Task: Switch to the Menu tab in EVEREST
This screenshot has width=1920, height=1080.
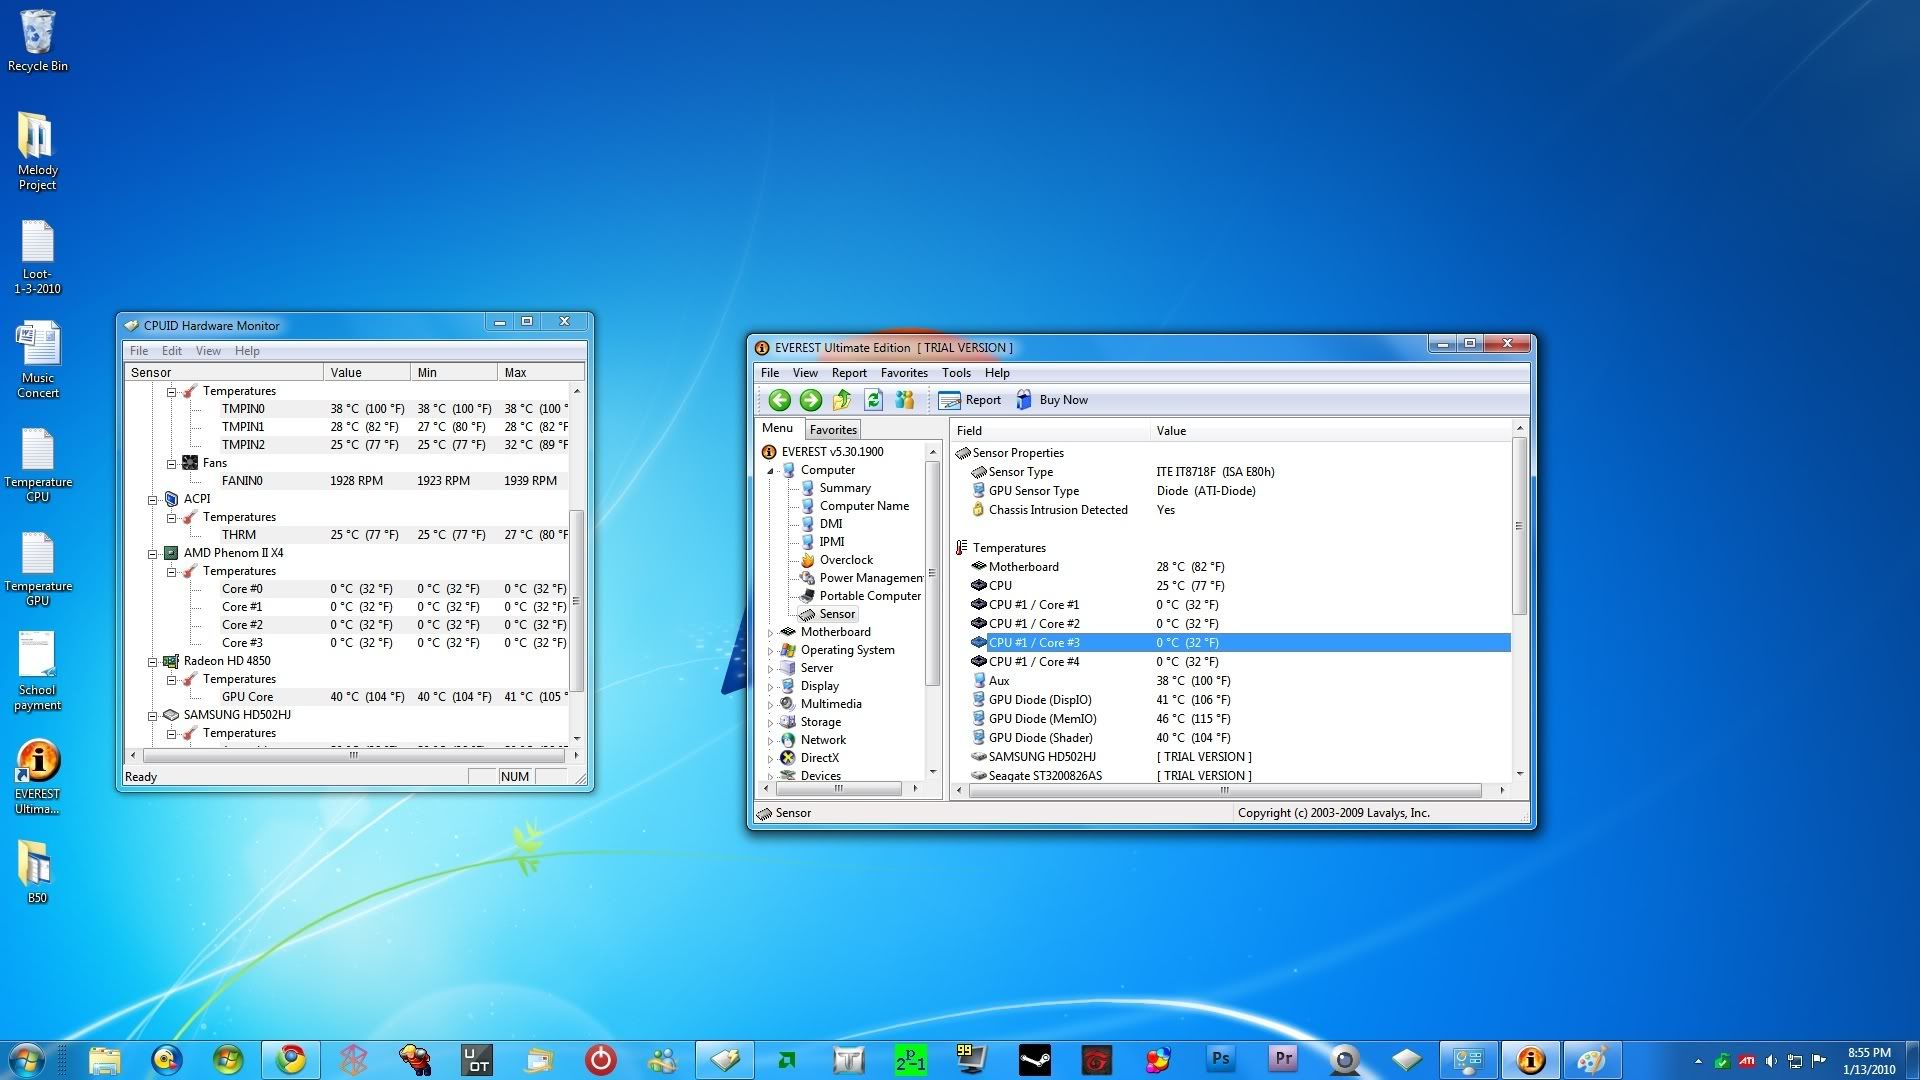Action: (x=777, y=428)
